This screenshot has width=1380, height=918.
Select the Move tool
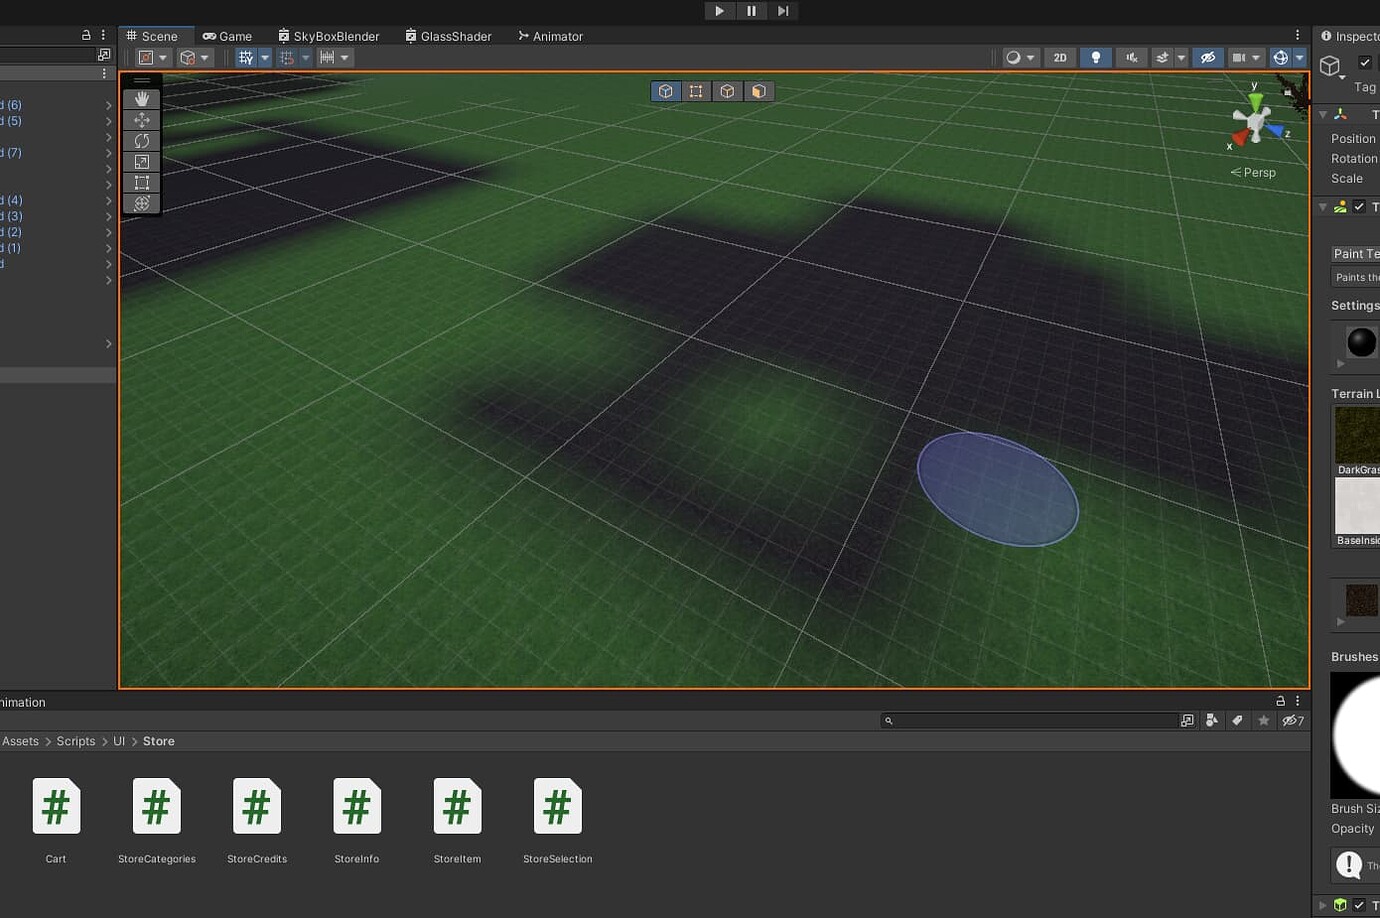[x=141, y=119]
